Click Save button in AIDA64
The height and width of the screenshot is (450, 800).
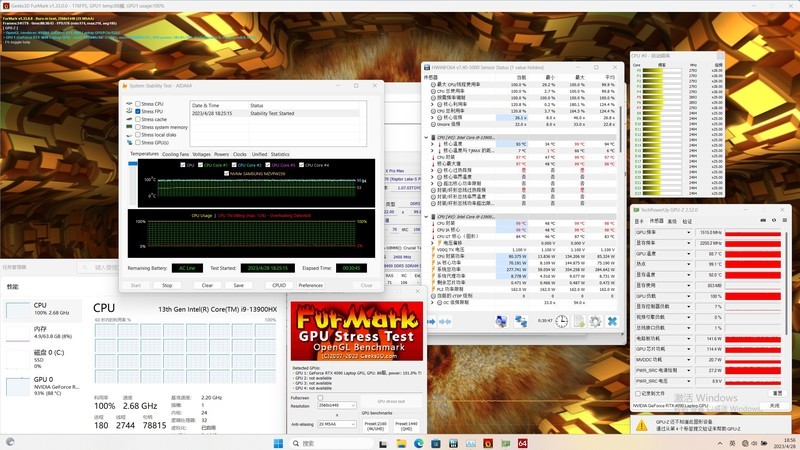point(238,285)
